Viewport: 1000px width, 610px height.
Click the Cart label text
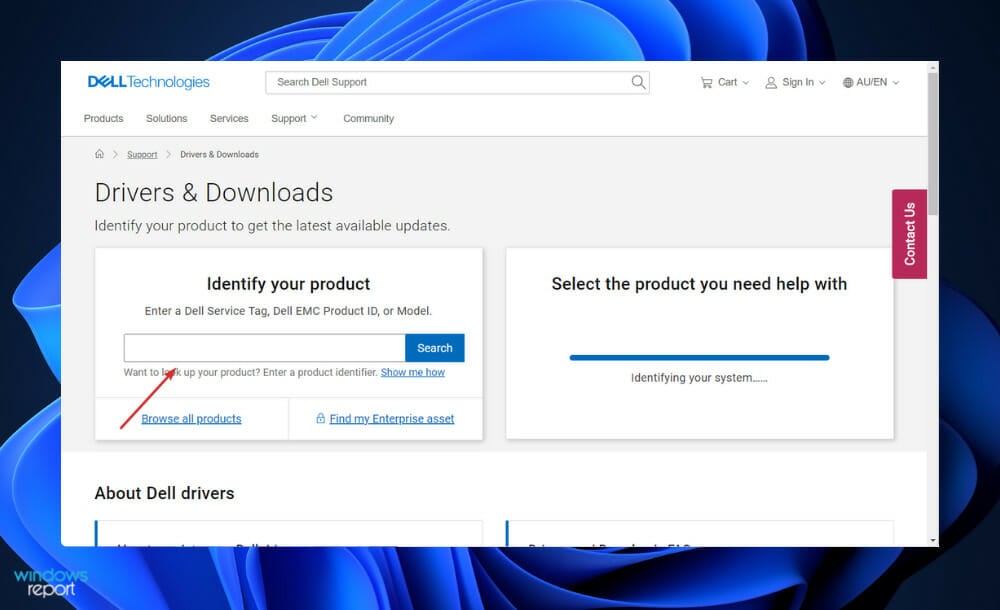[727, 82]
